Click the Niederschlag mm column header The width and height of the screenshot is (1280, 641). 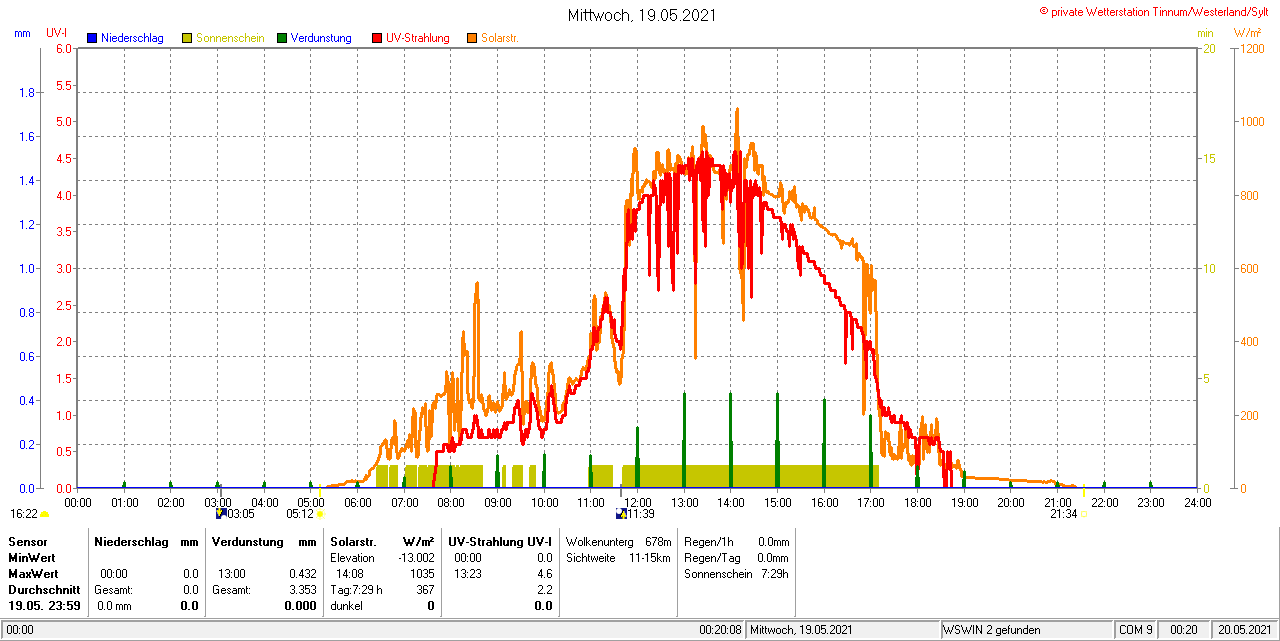pos(146,541)
